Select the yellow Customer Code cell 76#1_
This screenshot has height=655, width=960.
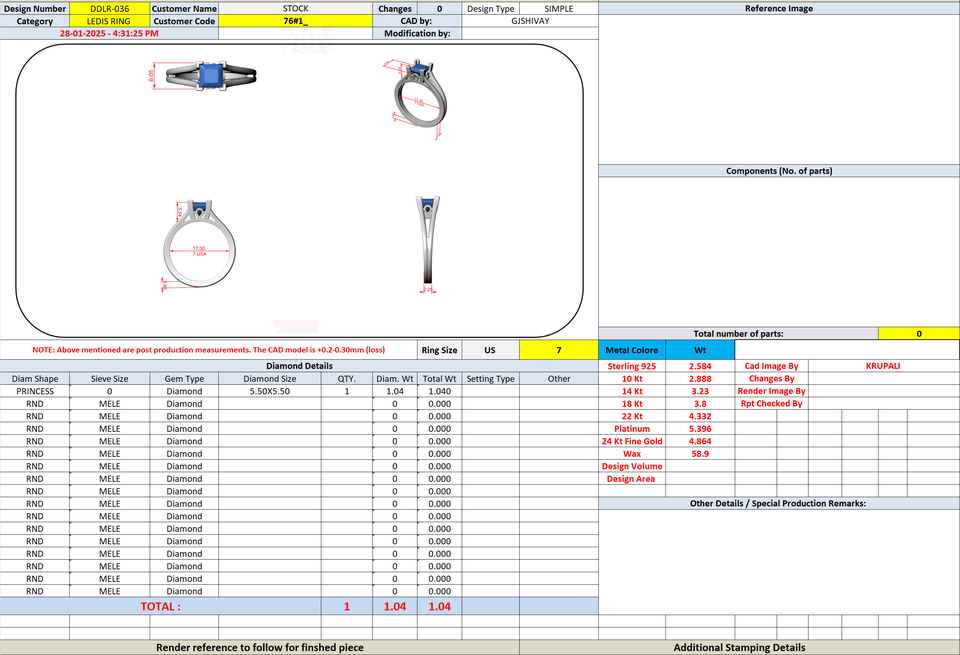(295, 21)
